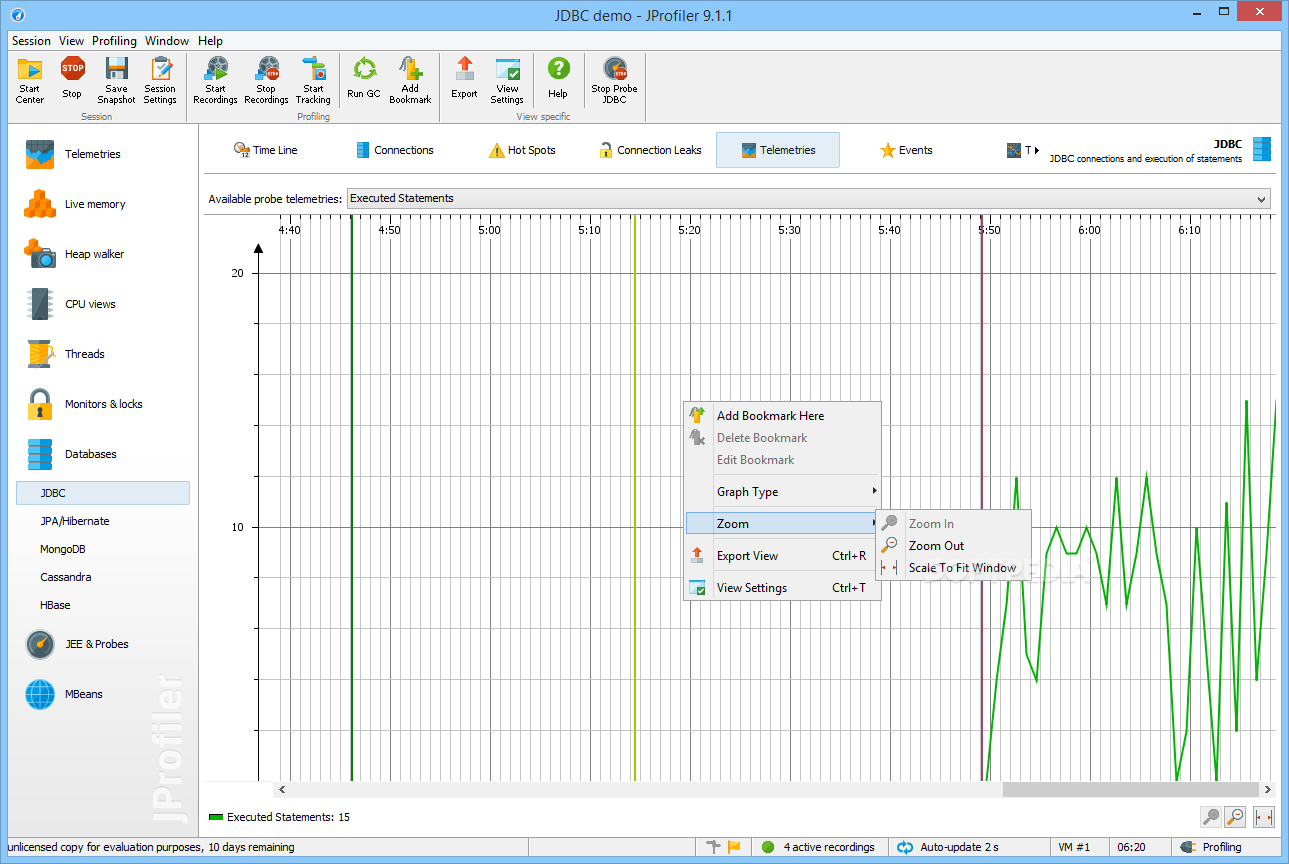The width and height of the screenshot is (1289, 864).
Task: Click the Profiling status indicator
Action: 1211,847
